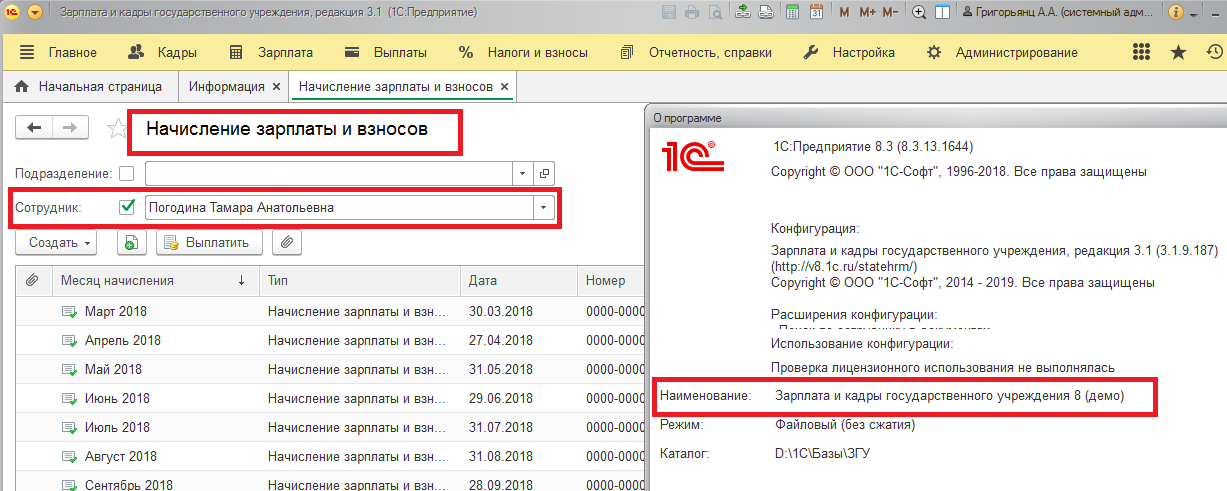Enable the Подразделение filter checkbox
1227x491 pixels.
(126, 172)
